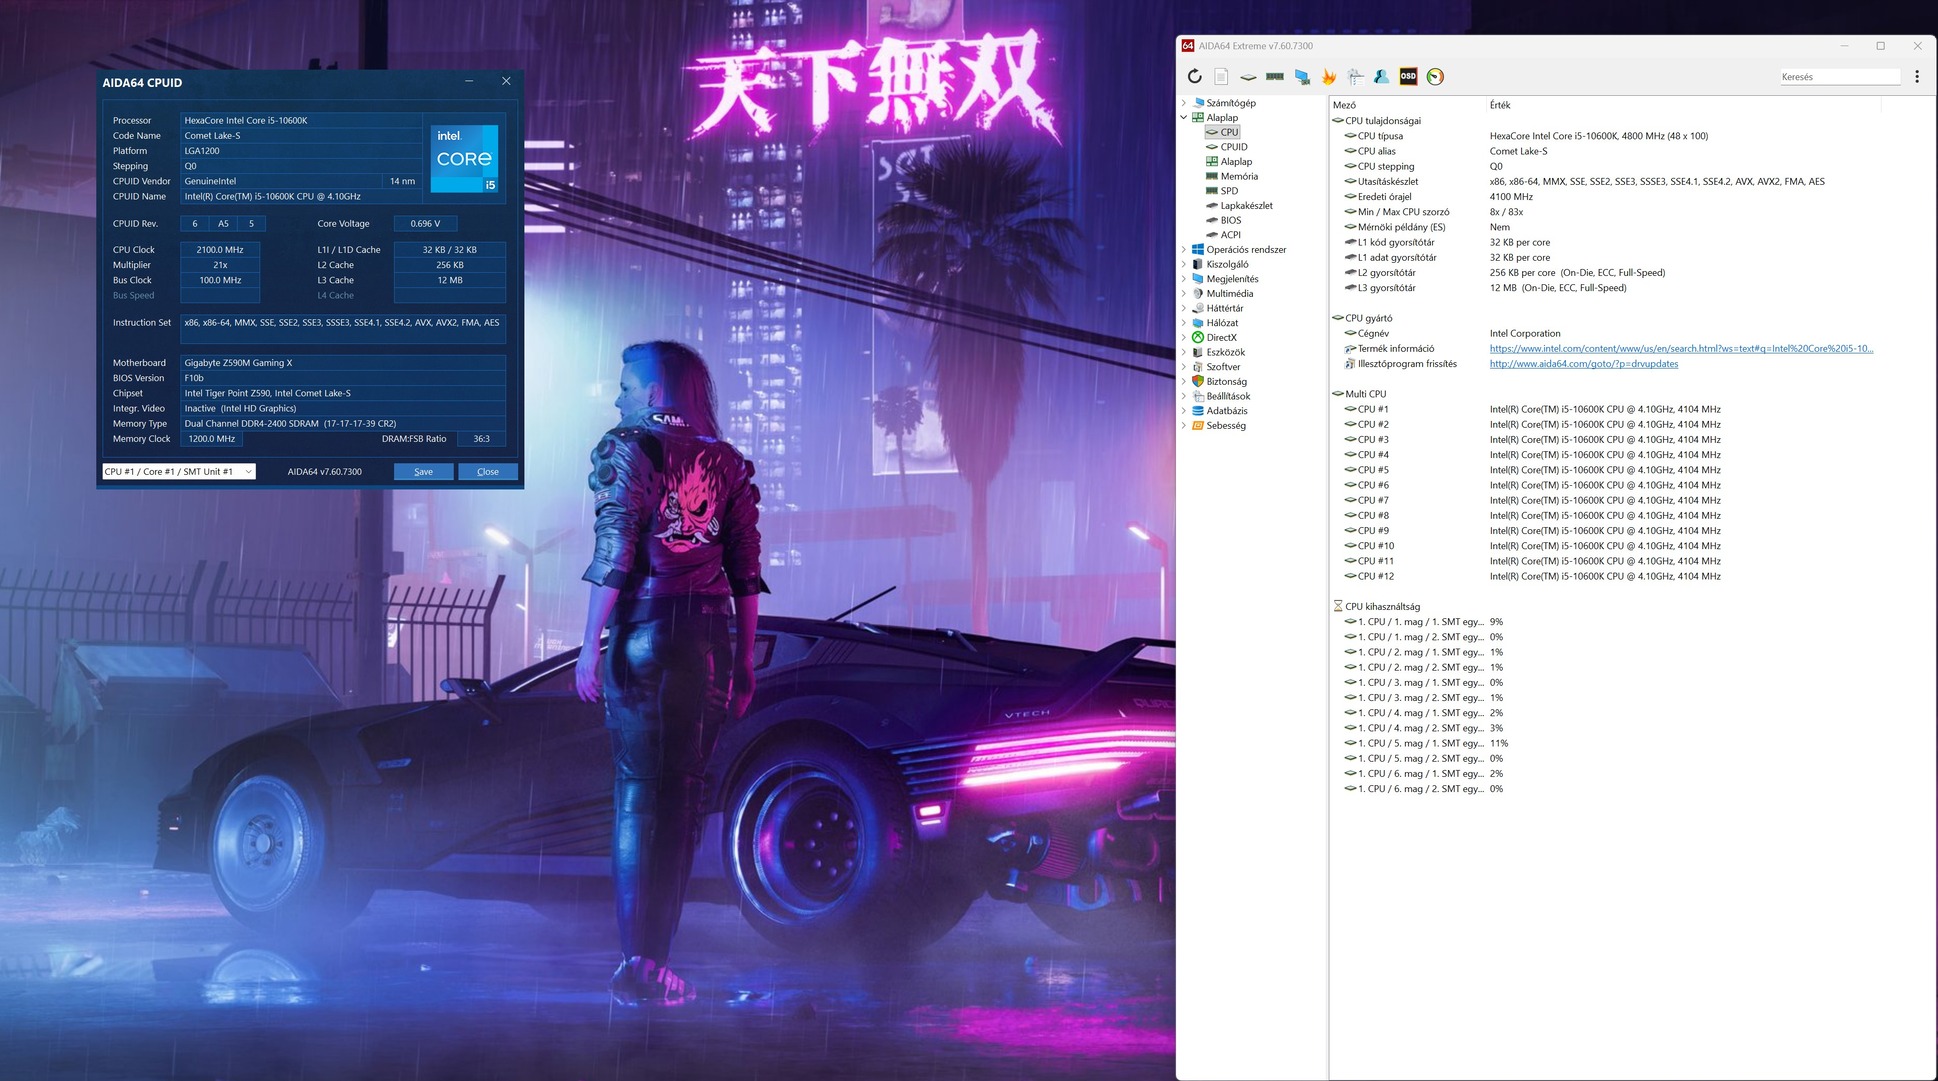This screenshot has height=1081, width=1938.
Task: Collapse the Alaplap tree node
Action: [1184, 117]
